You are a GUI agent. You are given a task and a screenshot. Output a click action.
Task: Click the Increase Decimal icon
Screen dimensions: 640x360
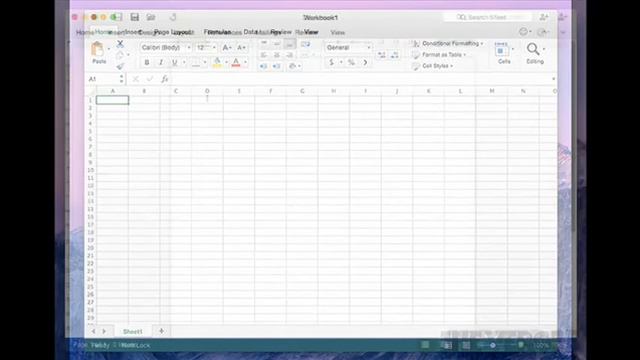[x=382, y=55]
